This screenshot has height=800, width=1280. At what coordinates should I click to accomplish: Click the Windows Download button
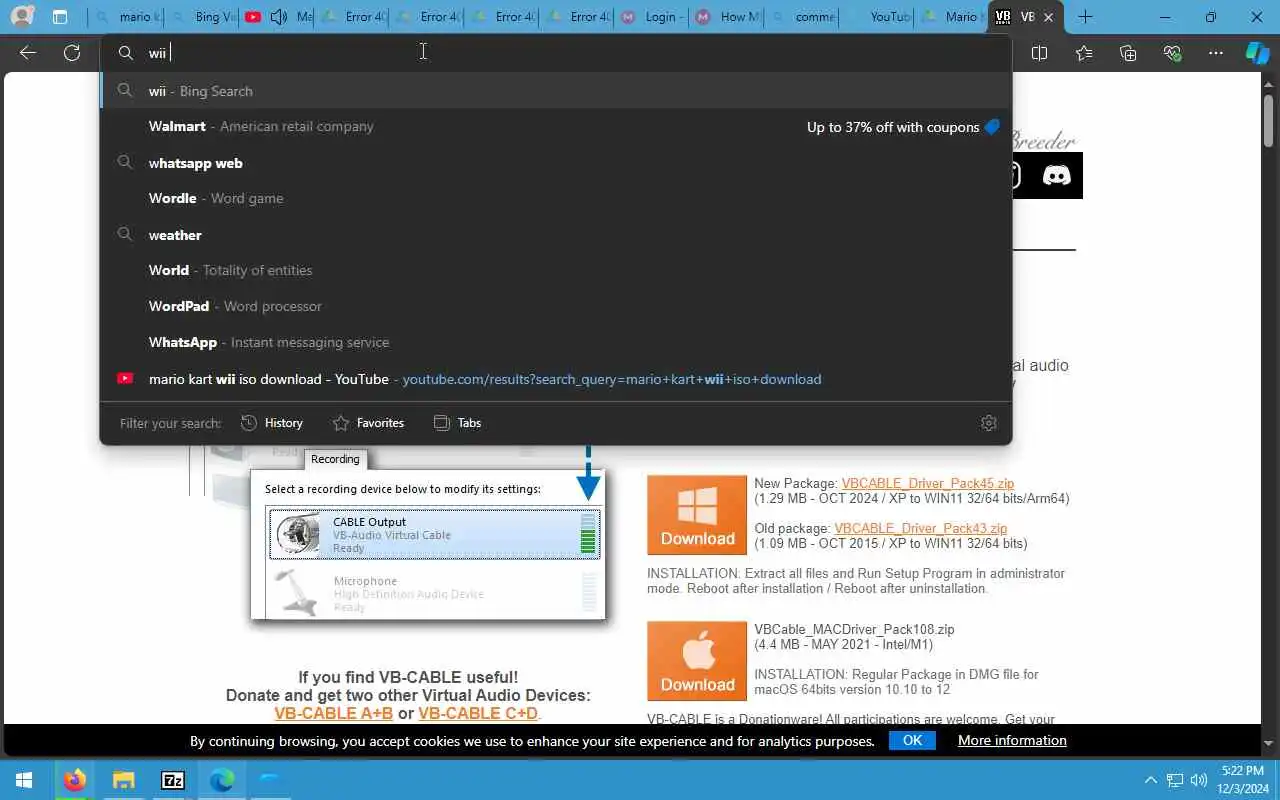coord(697,515)
